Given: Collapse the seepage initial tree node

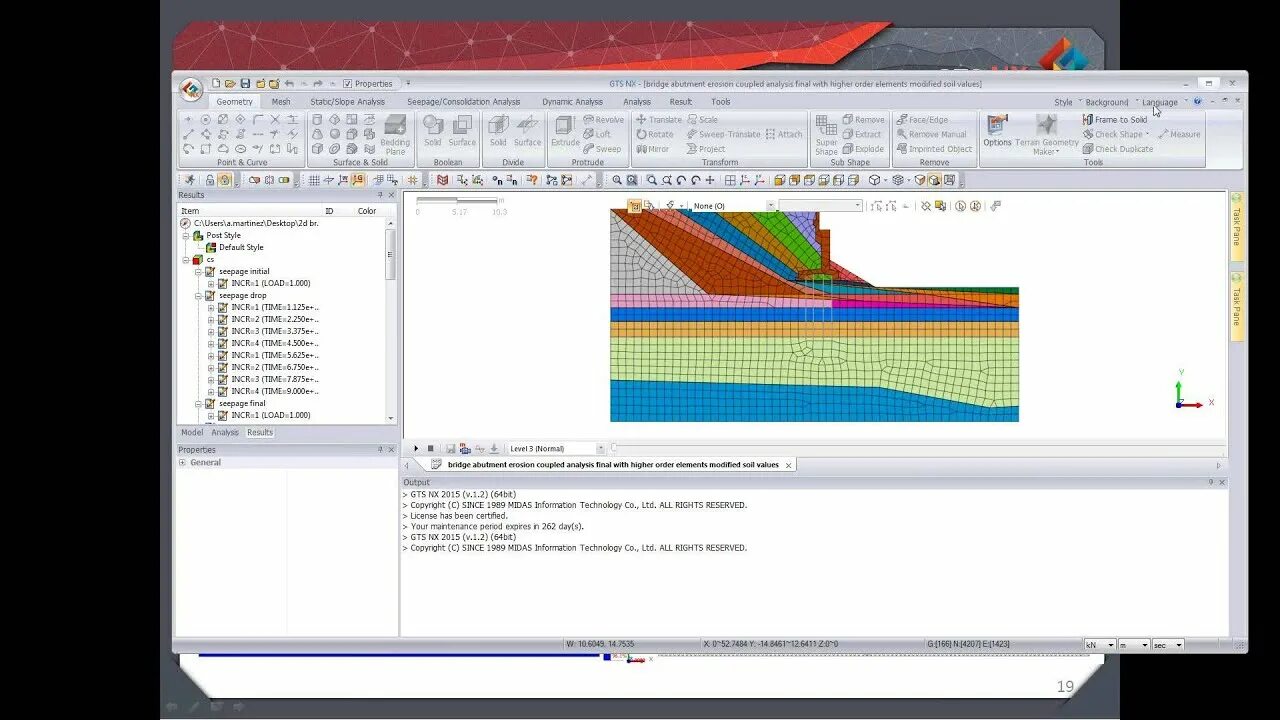Looking at the screenshot, I should pos(198,272).
